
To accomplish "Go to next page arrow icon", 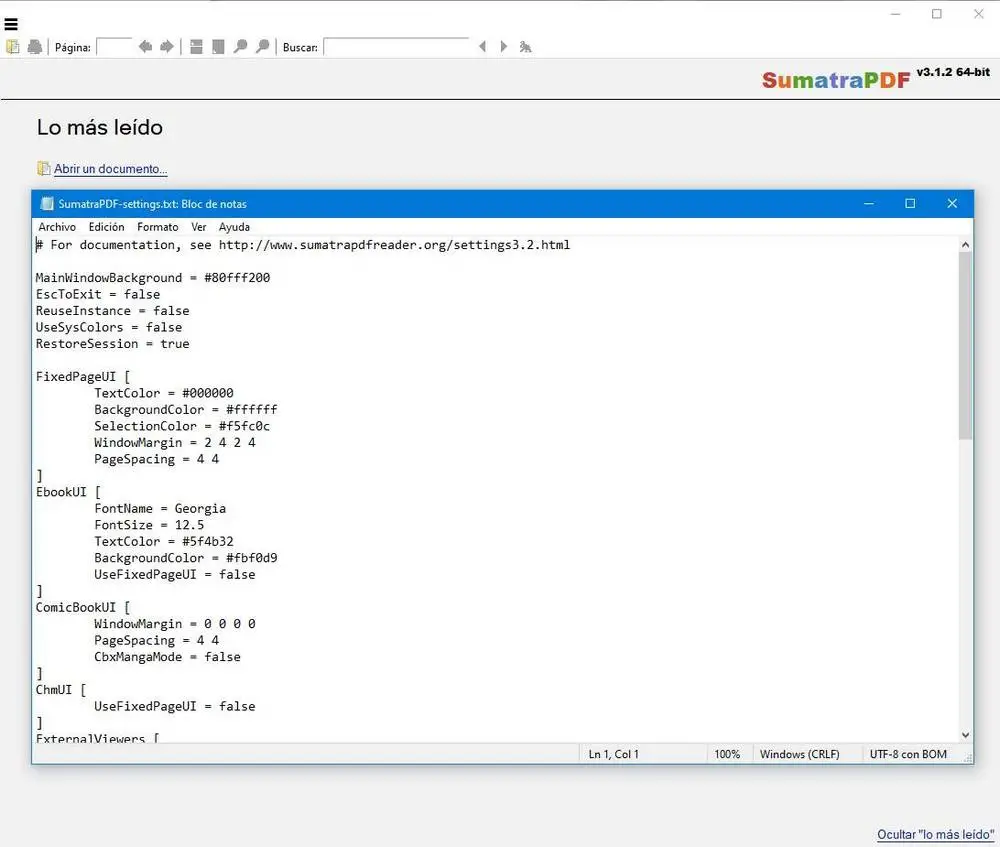I will [x=166, y=47].
